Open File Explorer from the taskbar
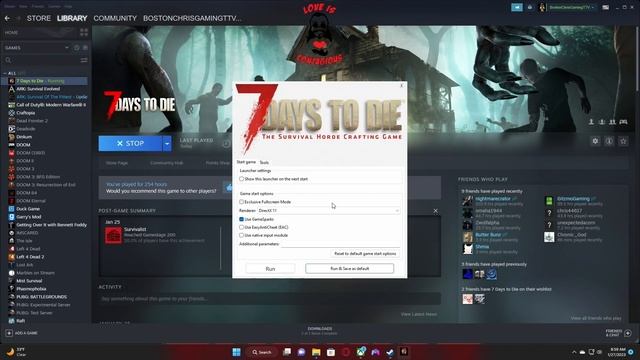The image size is (640, 360). 316,352
